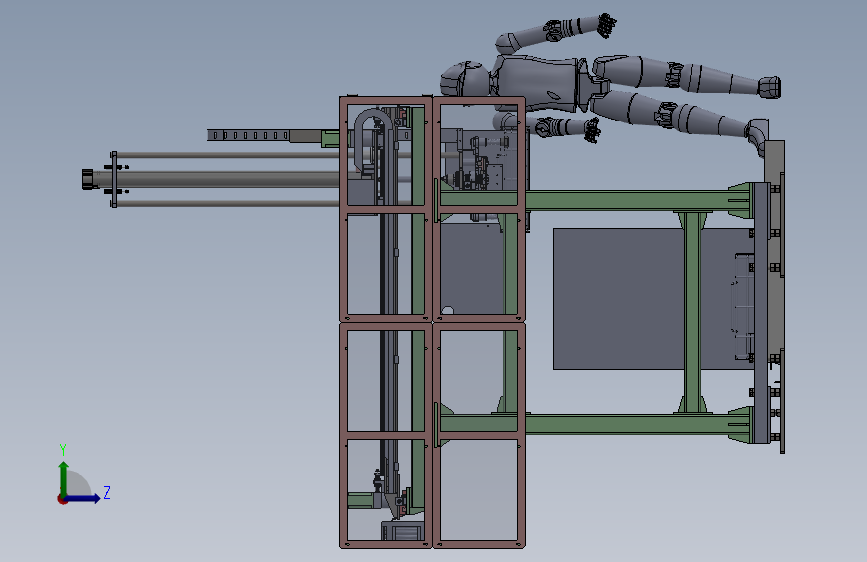This screenshot has height=562, width=867.
Task: Click the red origin ball of triad
Action: 63,499
